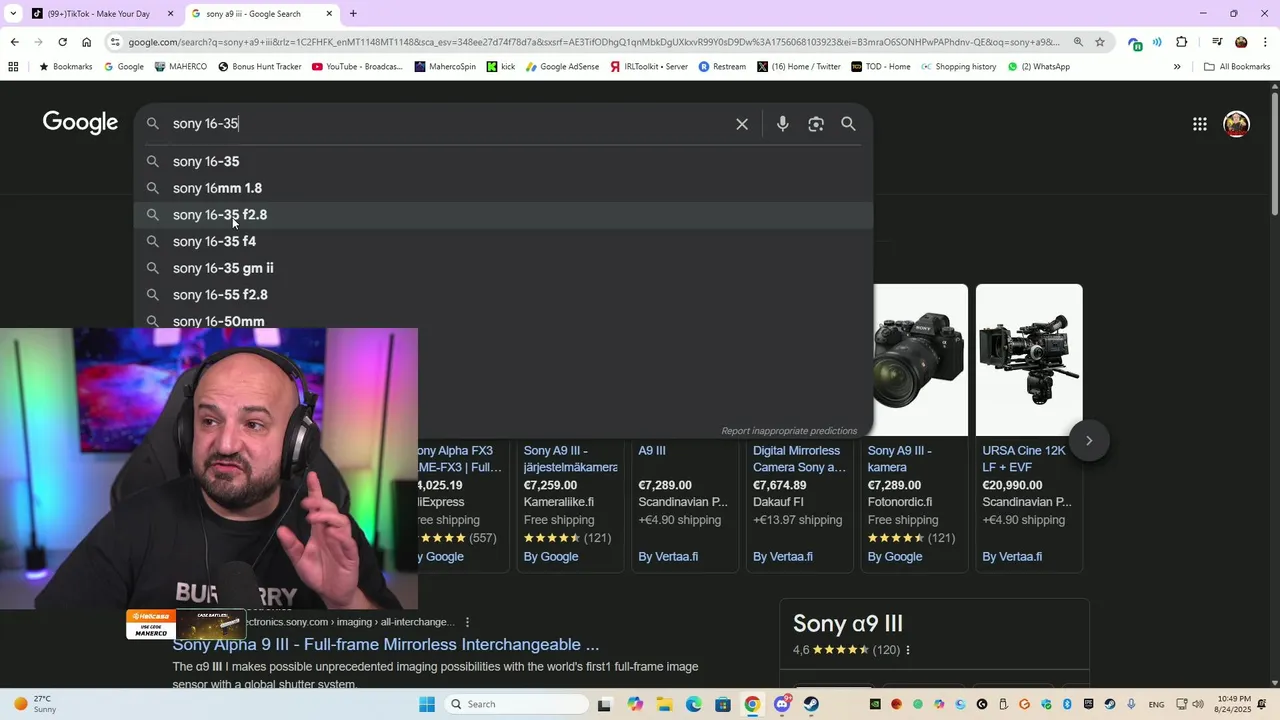The height and width of the screenshot is (720, 1280).
Task: Open File Explorer from the taskbar
Action: click(665, 704)
